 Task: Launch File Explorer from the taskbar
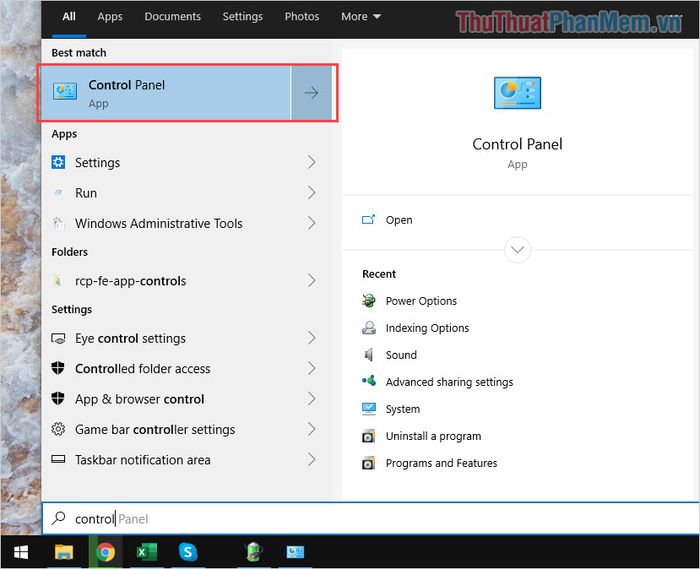[x=64, y=552]
